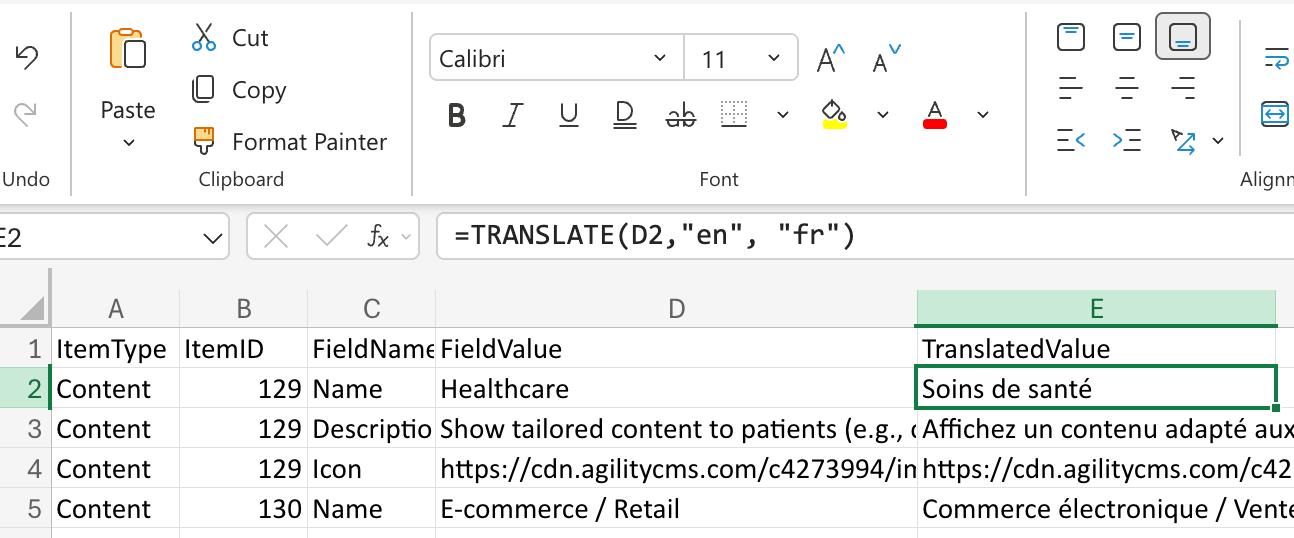1294x538 pixels.
Task: Click the cell with Soins de santé
Action: (x=1097, y=389)
